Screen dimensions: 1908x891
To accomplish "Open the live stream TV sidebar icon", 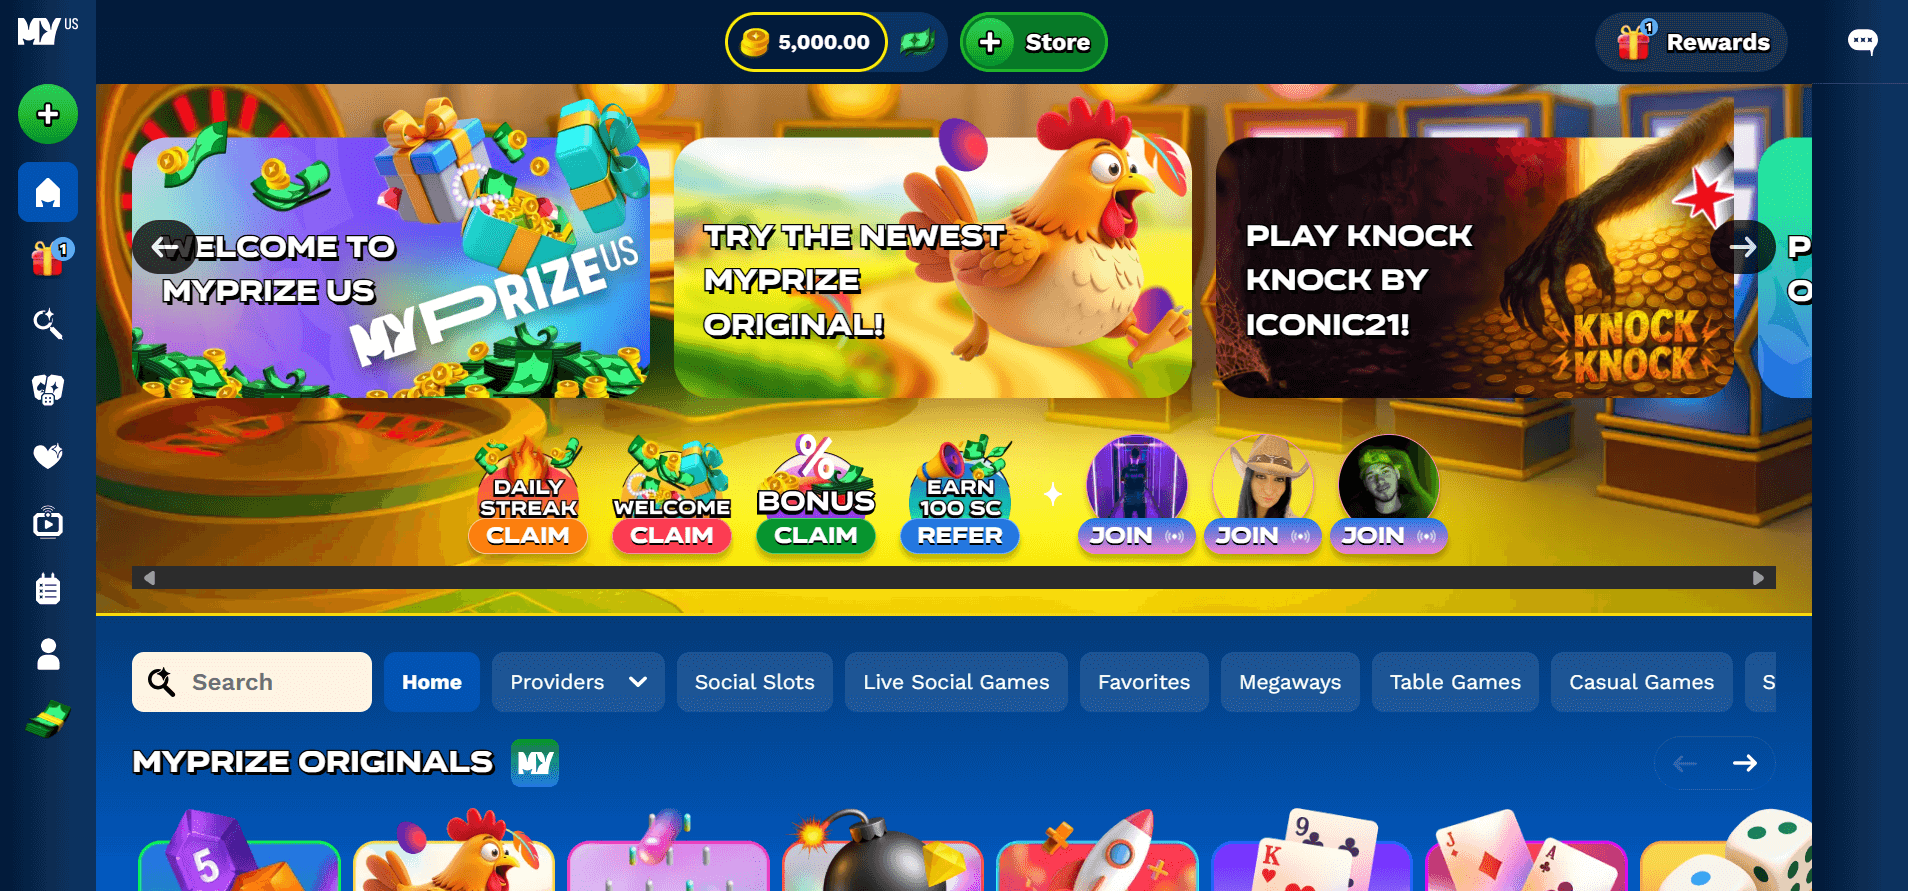I will [48, 522].
